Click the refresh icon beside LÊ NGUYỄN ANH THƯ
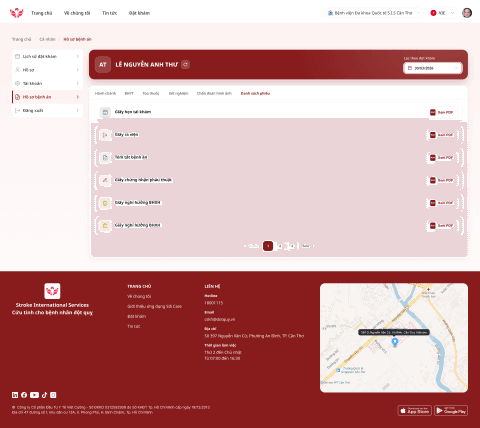Screen dimensions: 480x428 pos(186,65)
